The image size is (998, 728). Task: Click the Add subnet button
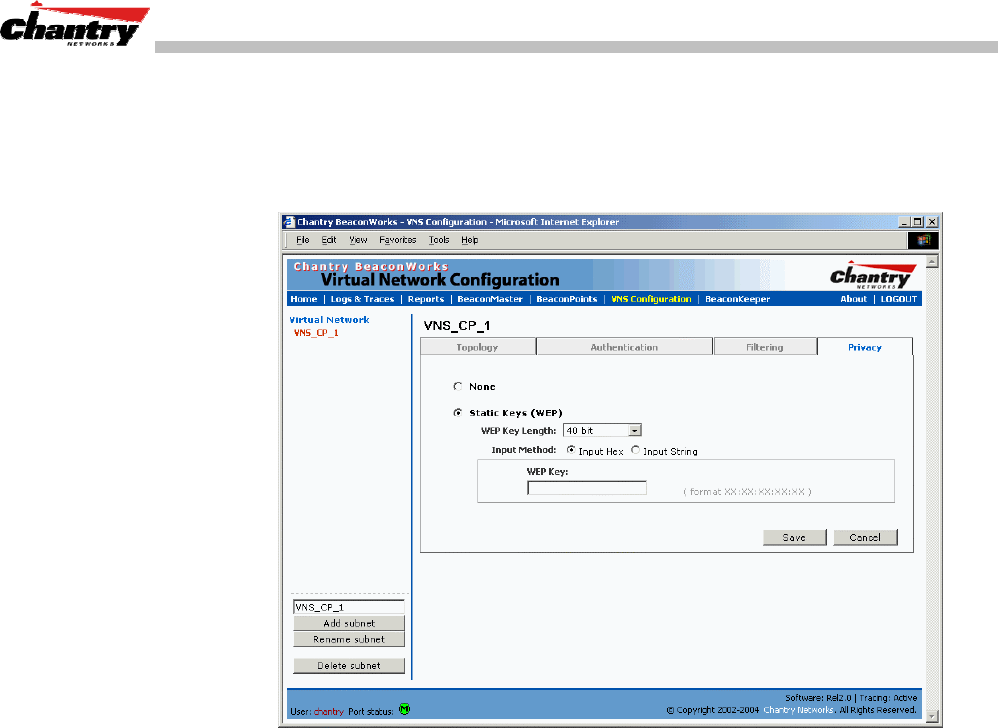tap(349, 623)
